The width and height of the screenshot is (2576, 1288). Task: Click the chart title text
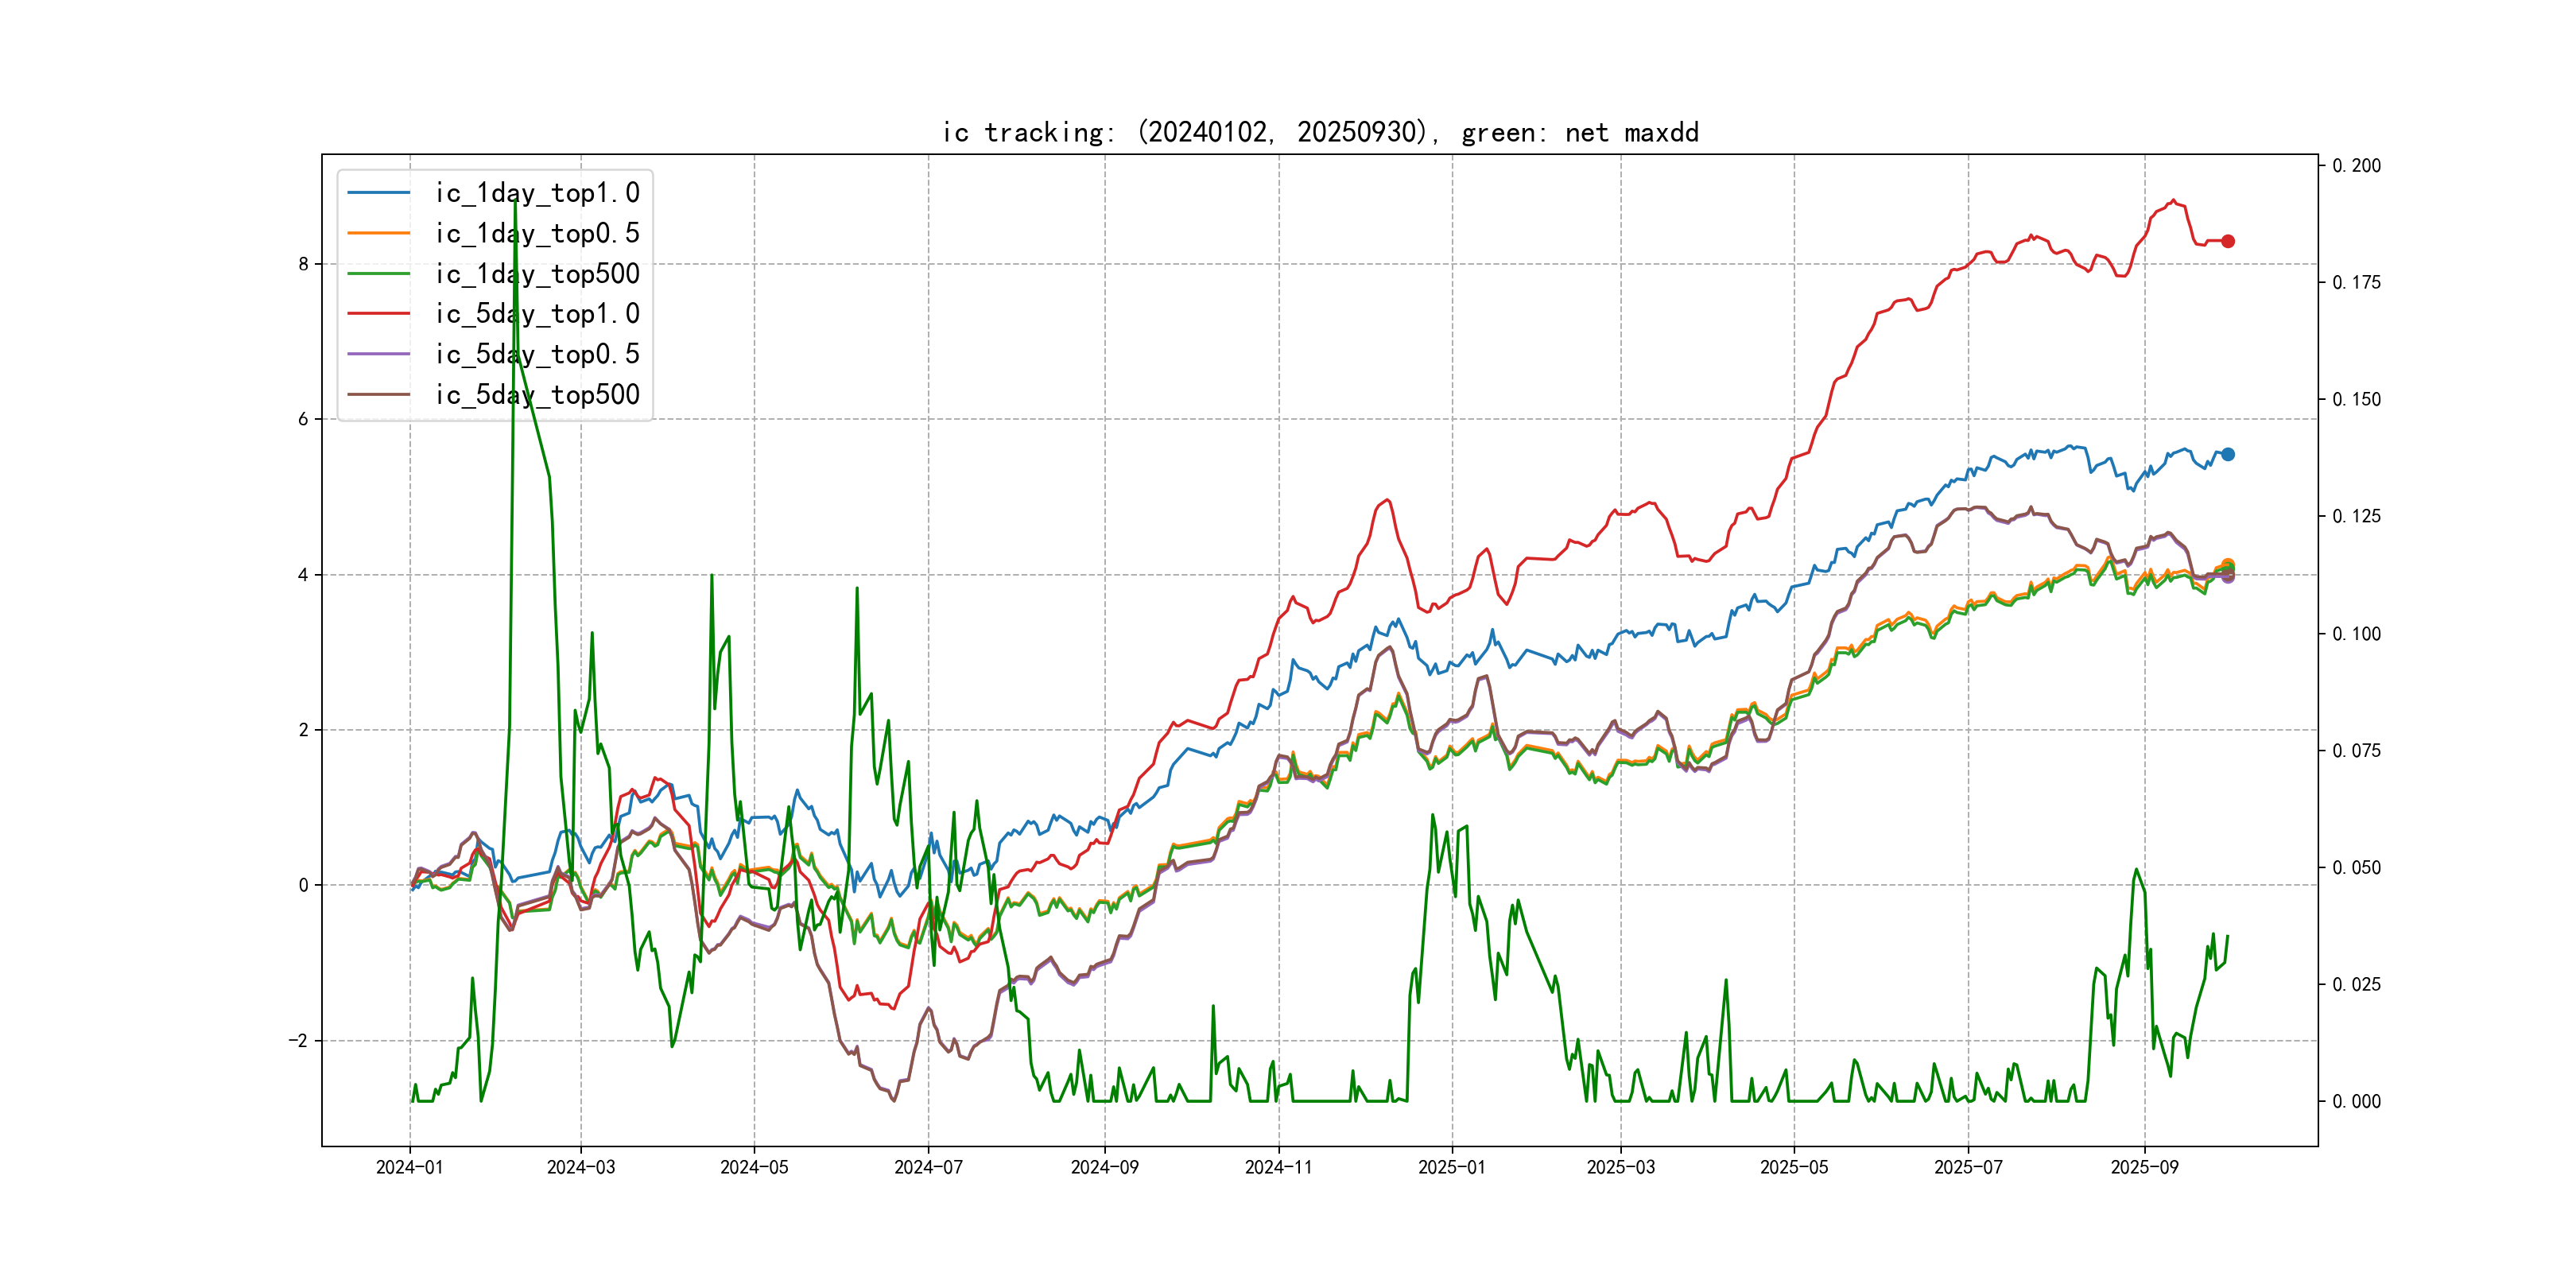[x=1320, y=132]
